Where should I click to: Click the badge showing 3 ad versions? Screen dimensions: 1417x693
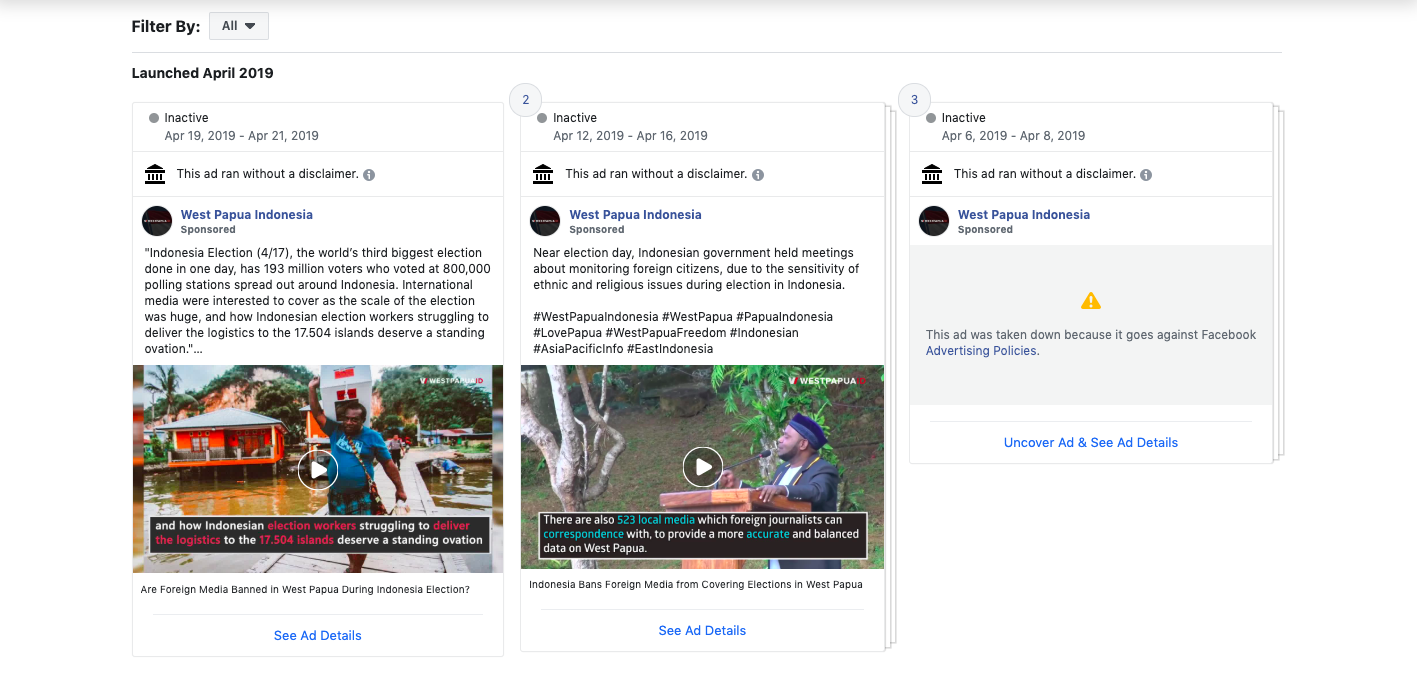(x=914, y=100)
